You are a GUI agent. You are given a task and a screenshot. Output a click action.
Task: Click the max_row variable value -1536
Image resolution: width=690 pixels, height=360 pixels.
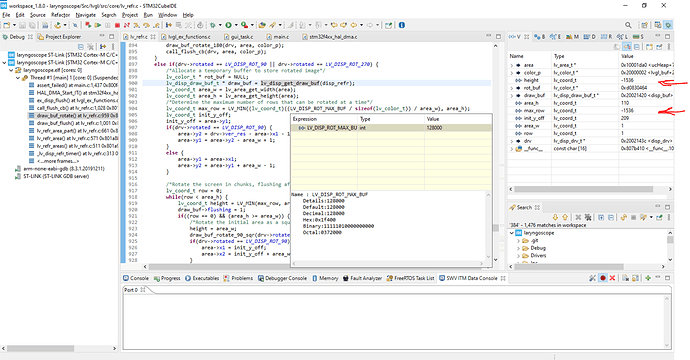point(628,111)
